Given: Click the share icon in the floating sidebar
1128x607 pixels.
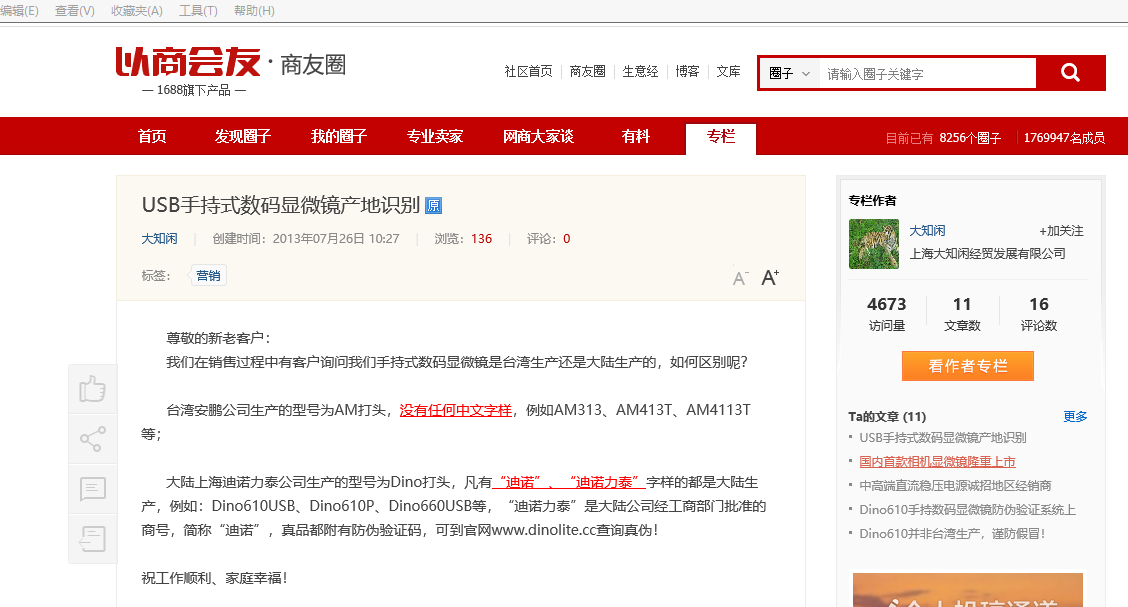Looking at the screenshot, I should (x=92, y=439).
